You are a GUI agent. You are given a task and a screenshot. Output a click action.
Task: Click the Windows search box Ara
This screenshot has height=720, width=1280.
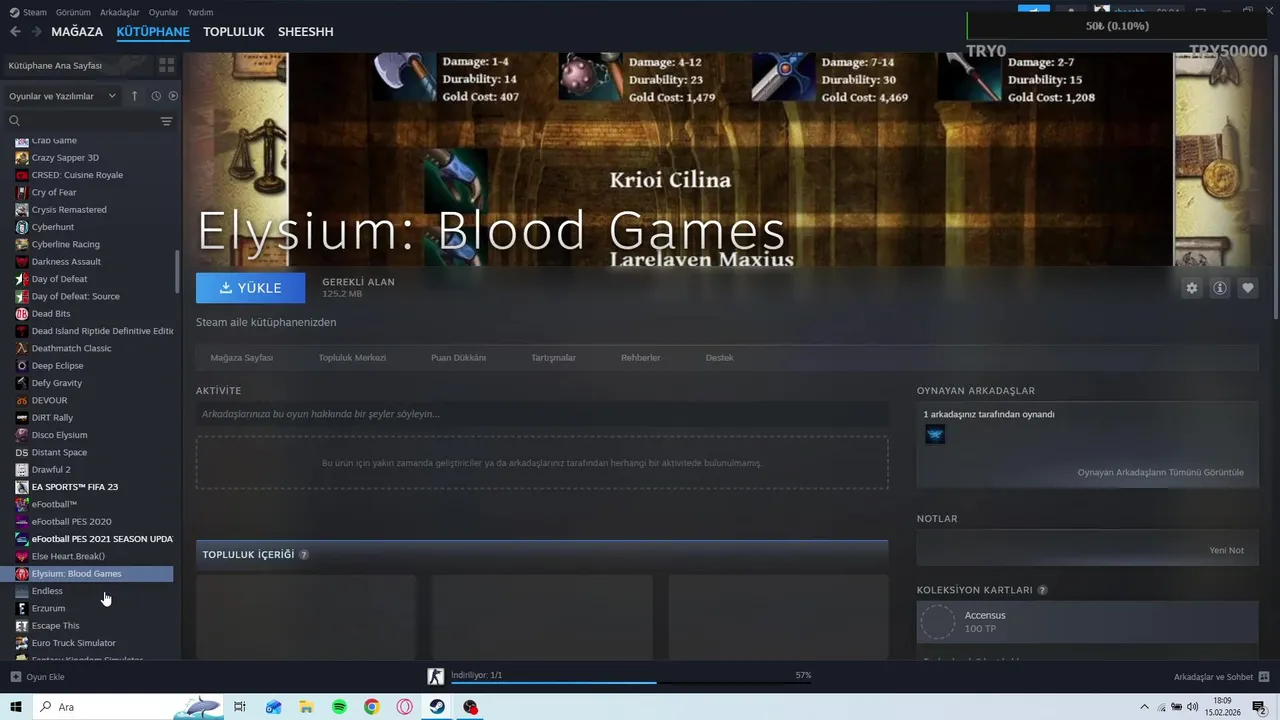128,707
